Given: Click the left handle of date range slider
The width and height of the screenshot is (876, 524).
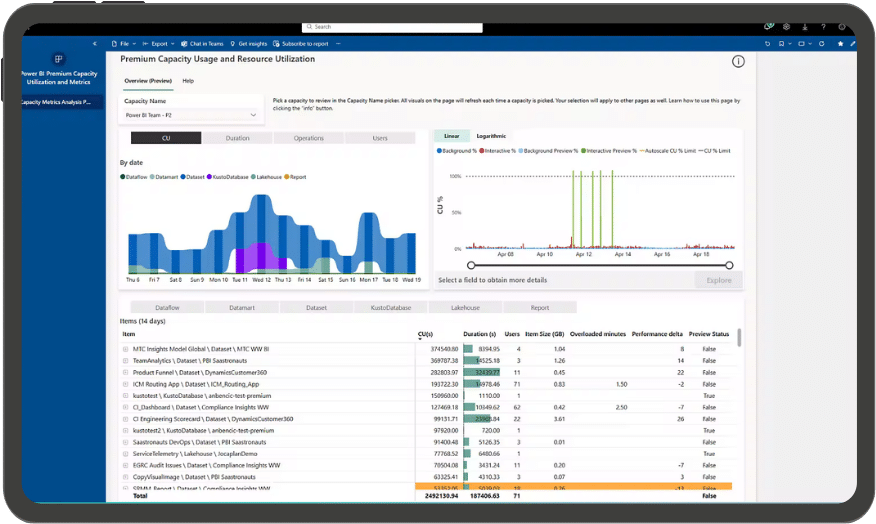Looking at the screenshot, I should coord(471,265).
